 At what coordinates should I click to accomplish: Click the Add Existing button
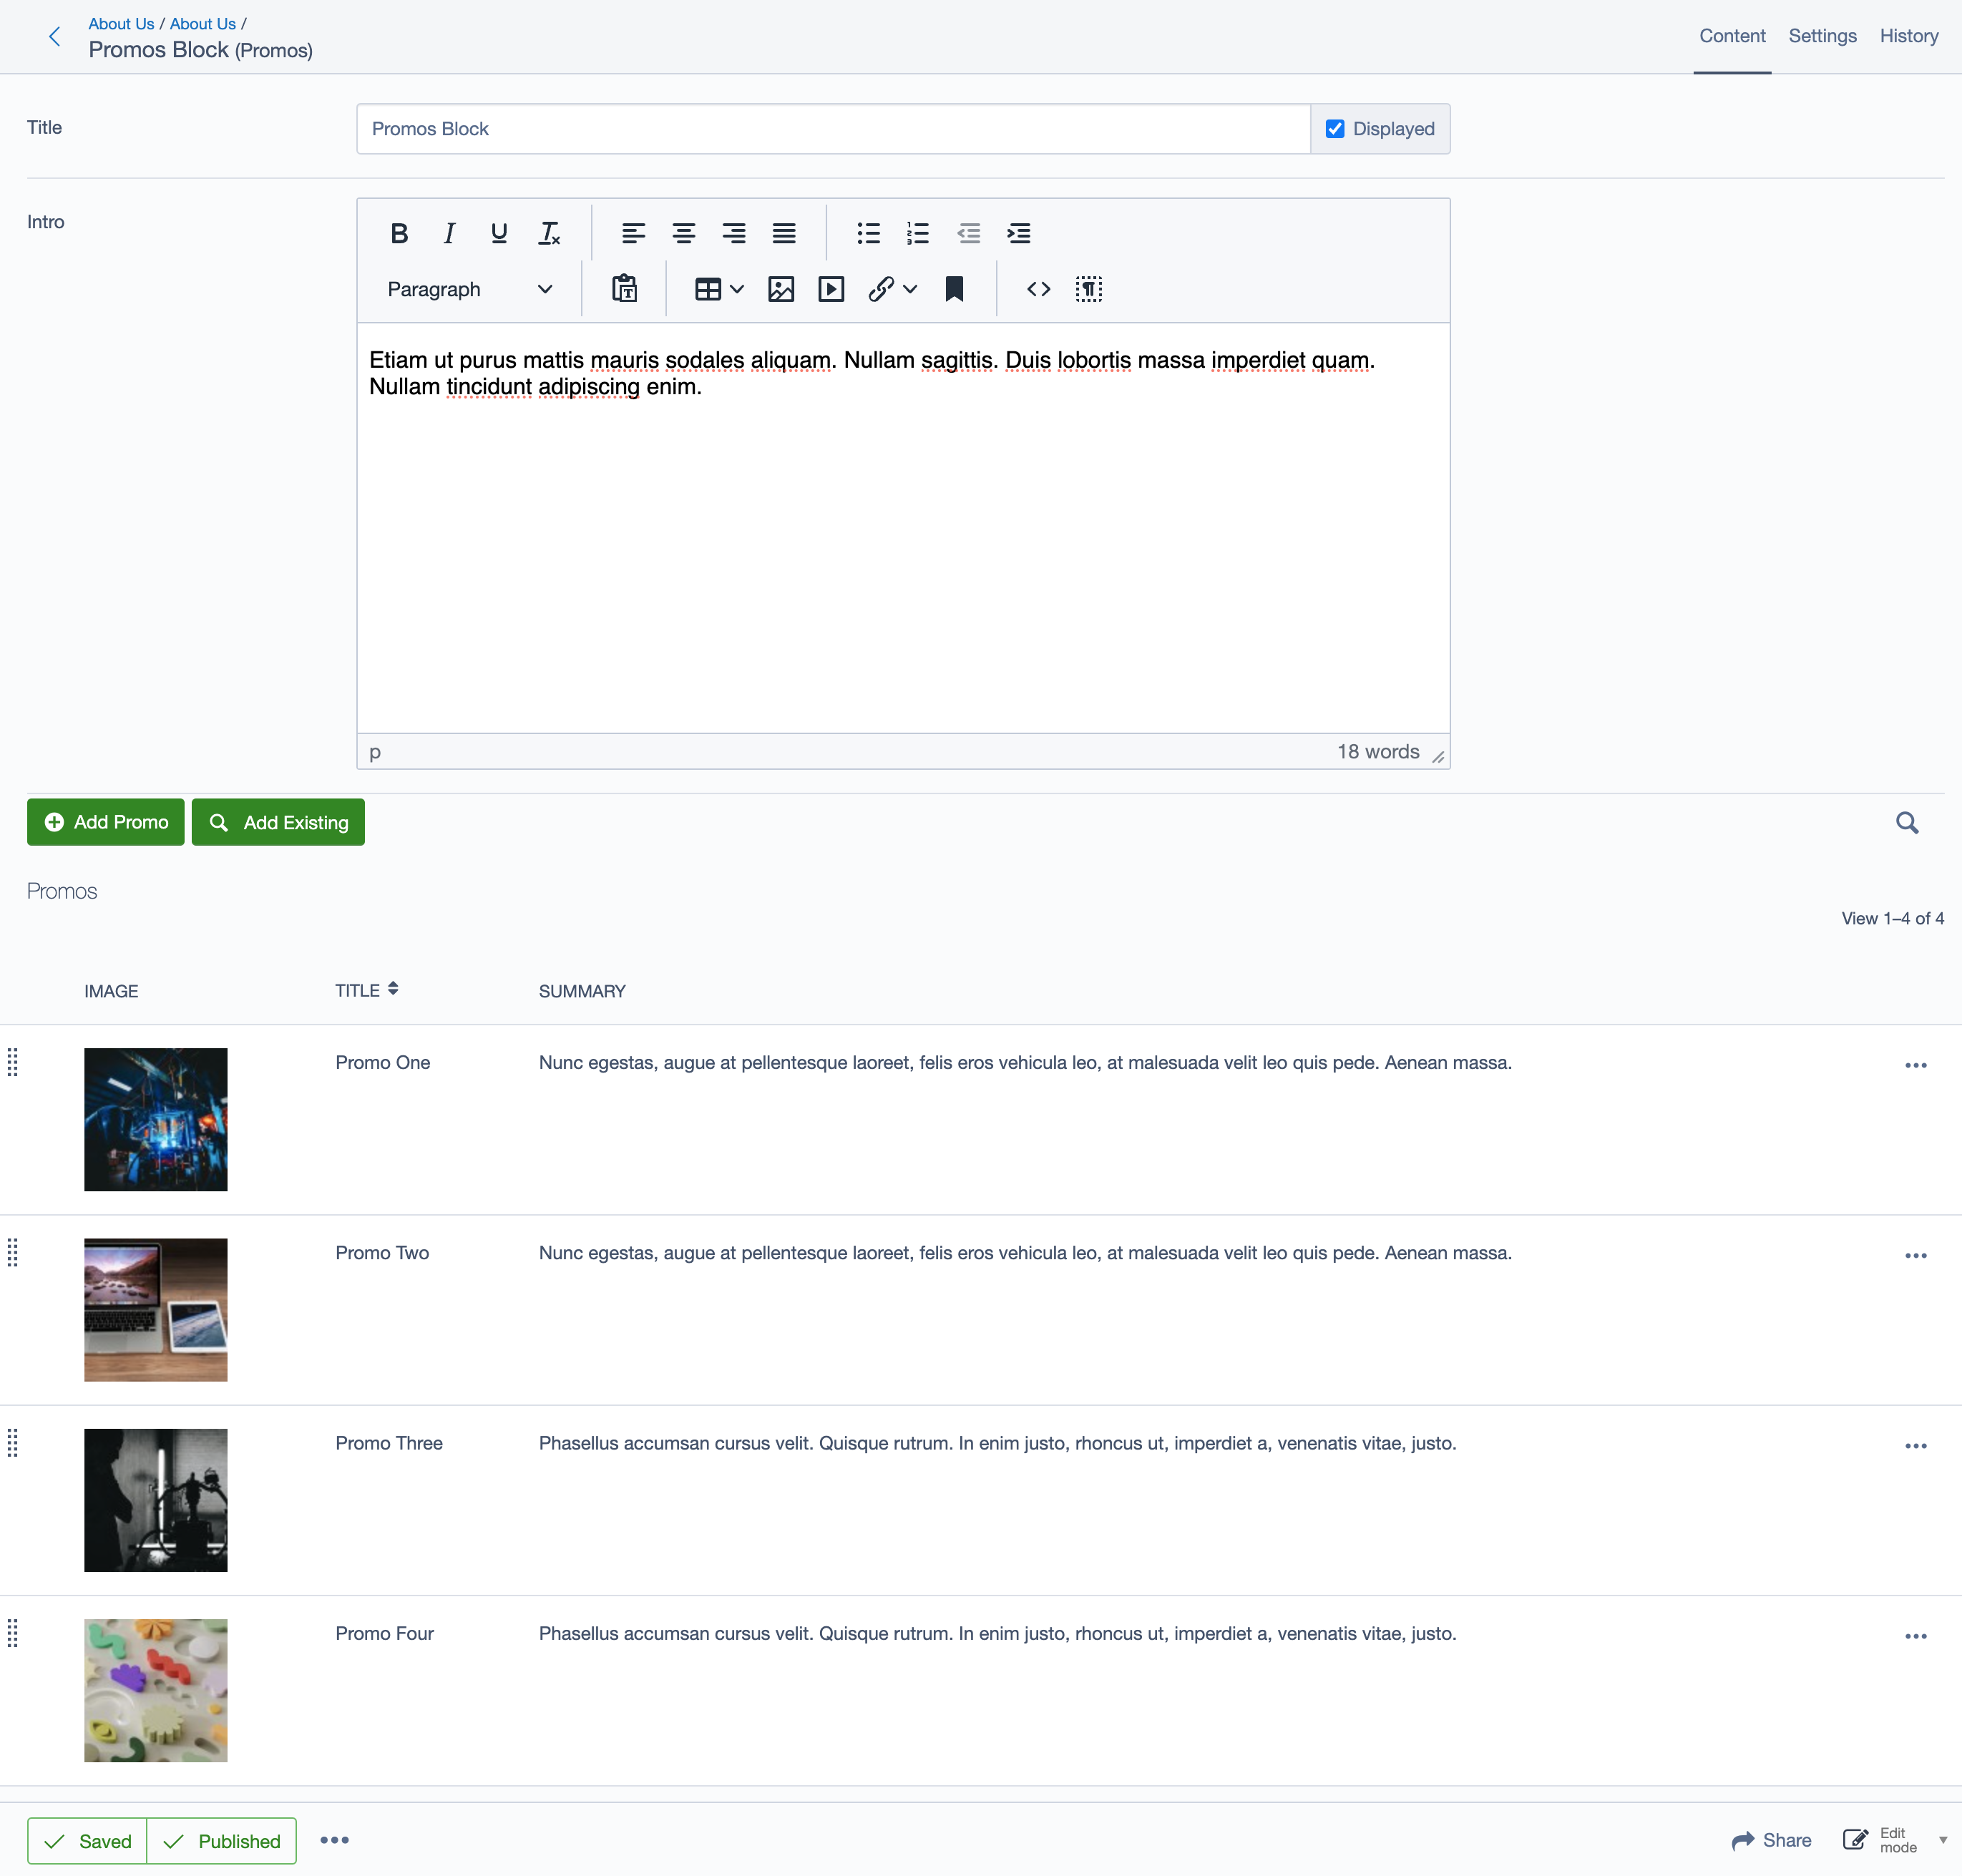[278, 822]
